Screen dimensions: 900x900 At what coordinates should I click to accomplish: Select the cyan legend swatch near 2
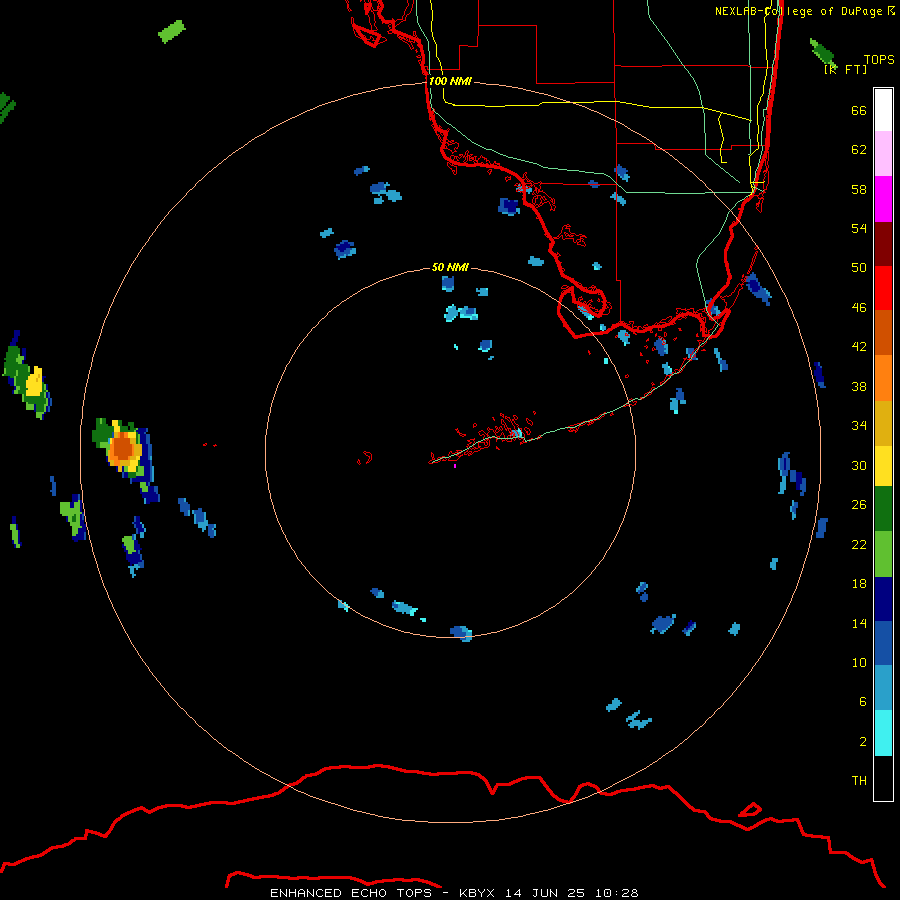pos(883,733)
